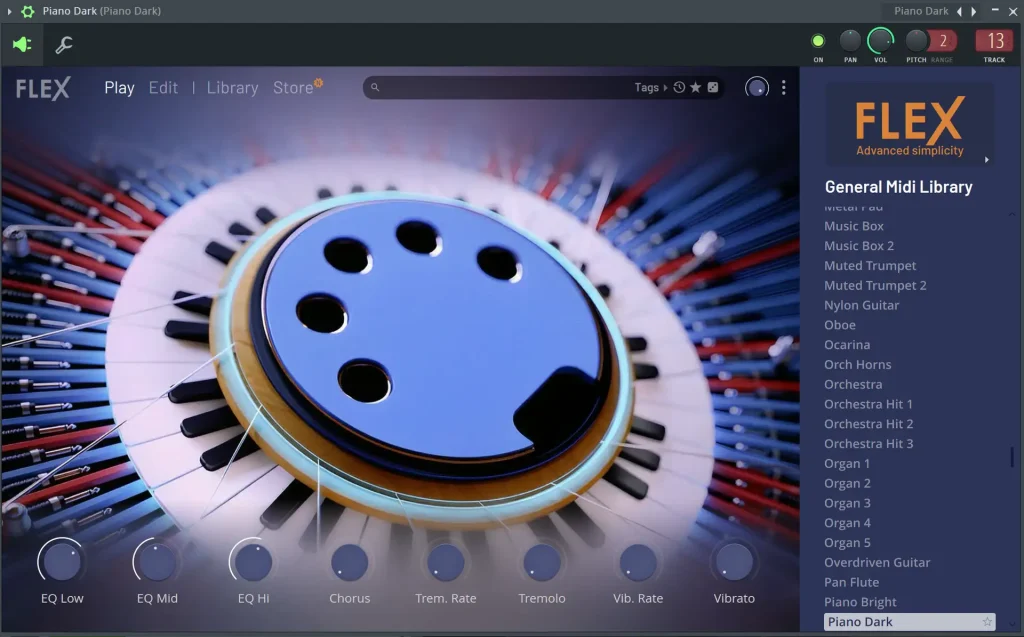Image resolution: width=1024 pixels, height=637 pixels.
Task: Click the Vibrato knob
Action: coord(734,561)
